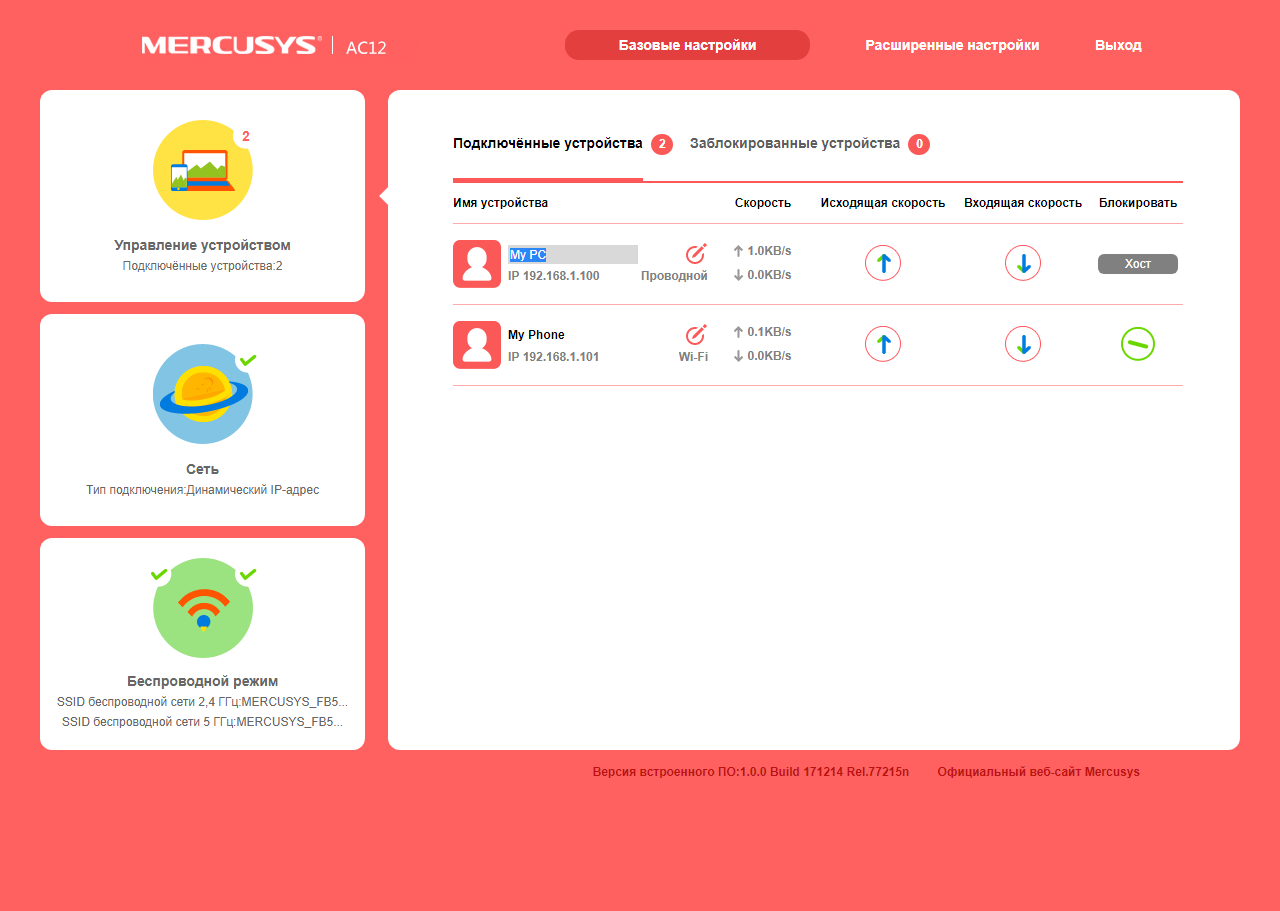The width and height of the screenshot is (1280, 911).
Task: Click the My PC name input field
Action: click(573, 254)
